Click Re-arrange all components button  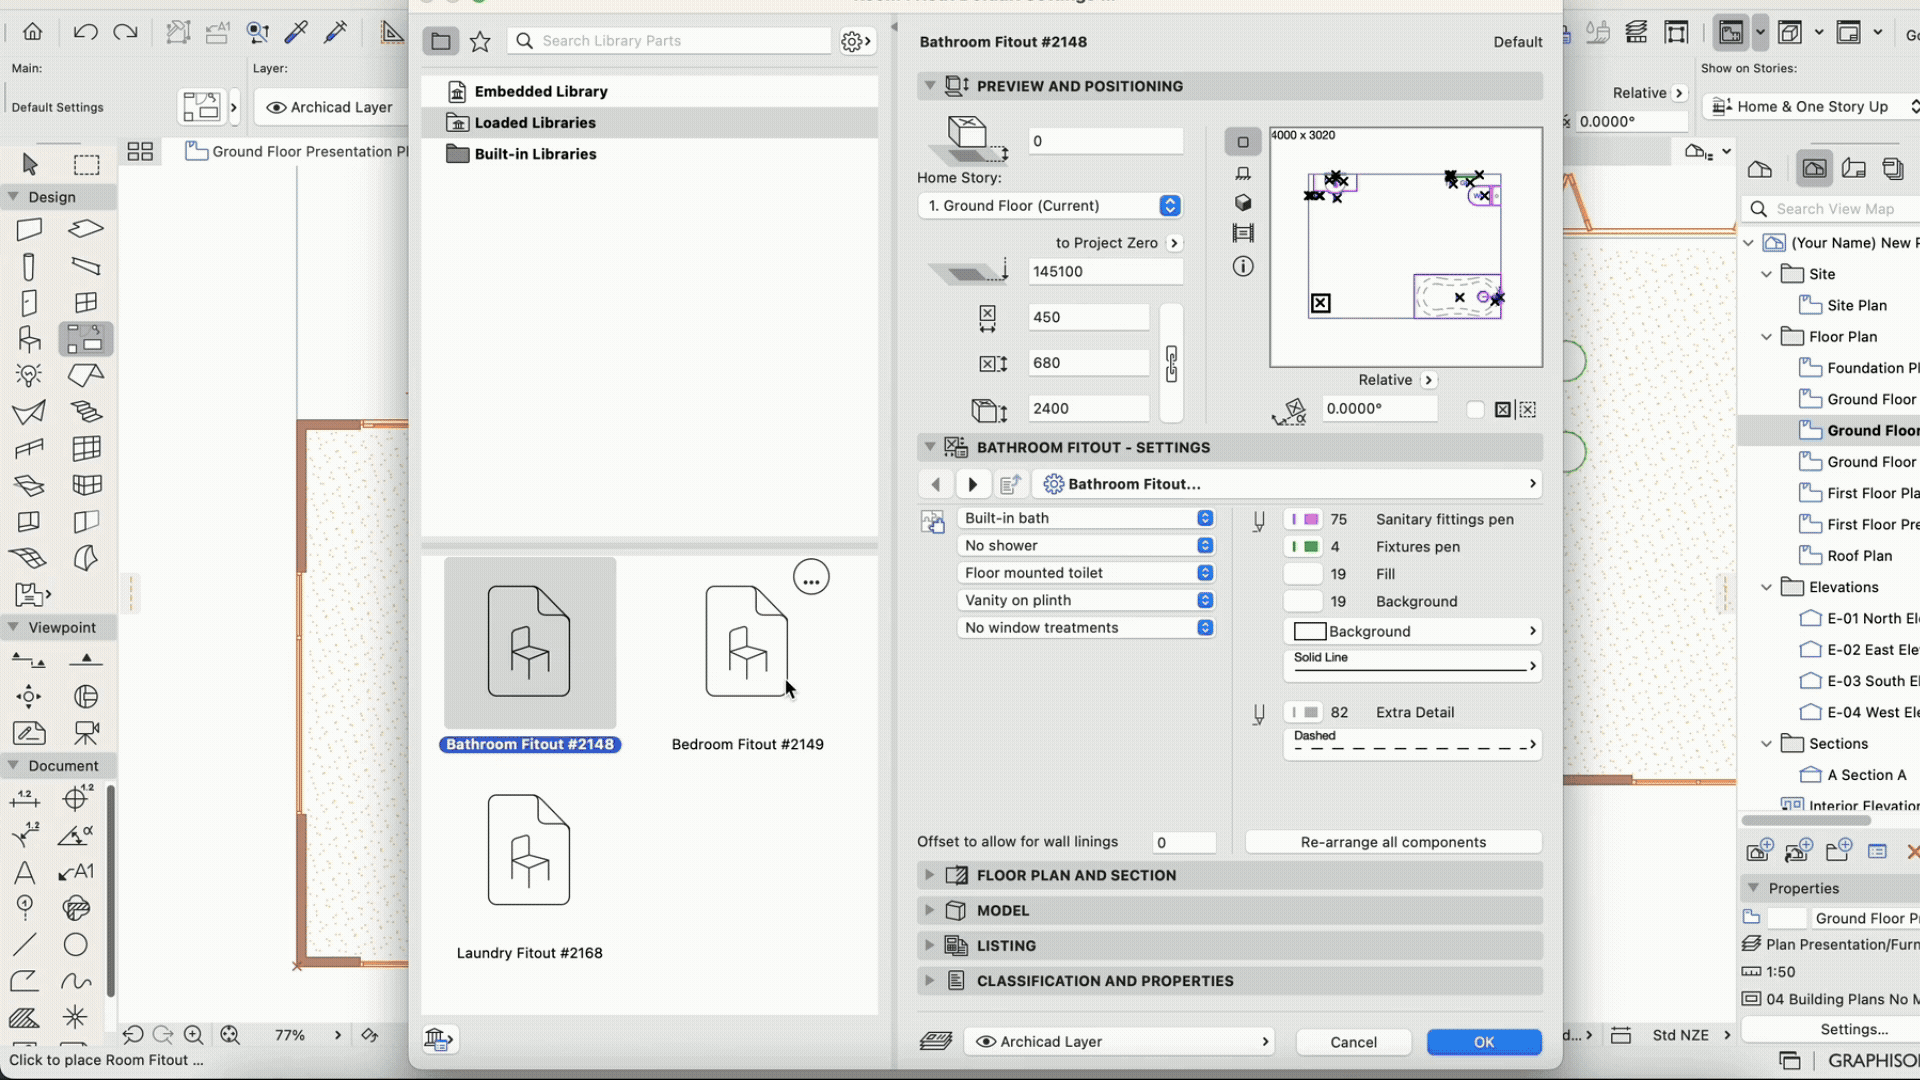click(x=1393, y=842)
